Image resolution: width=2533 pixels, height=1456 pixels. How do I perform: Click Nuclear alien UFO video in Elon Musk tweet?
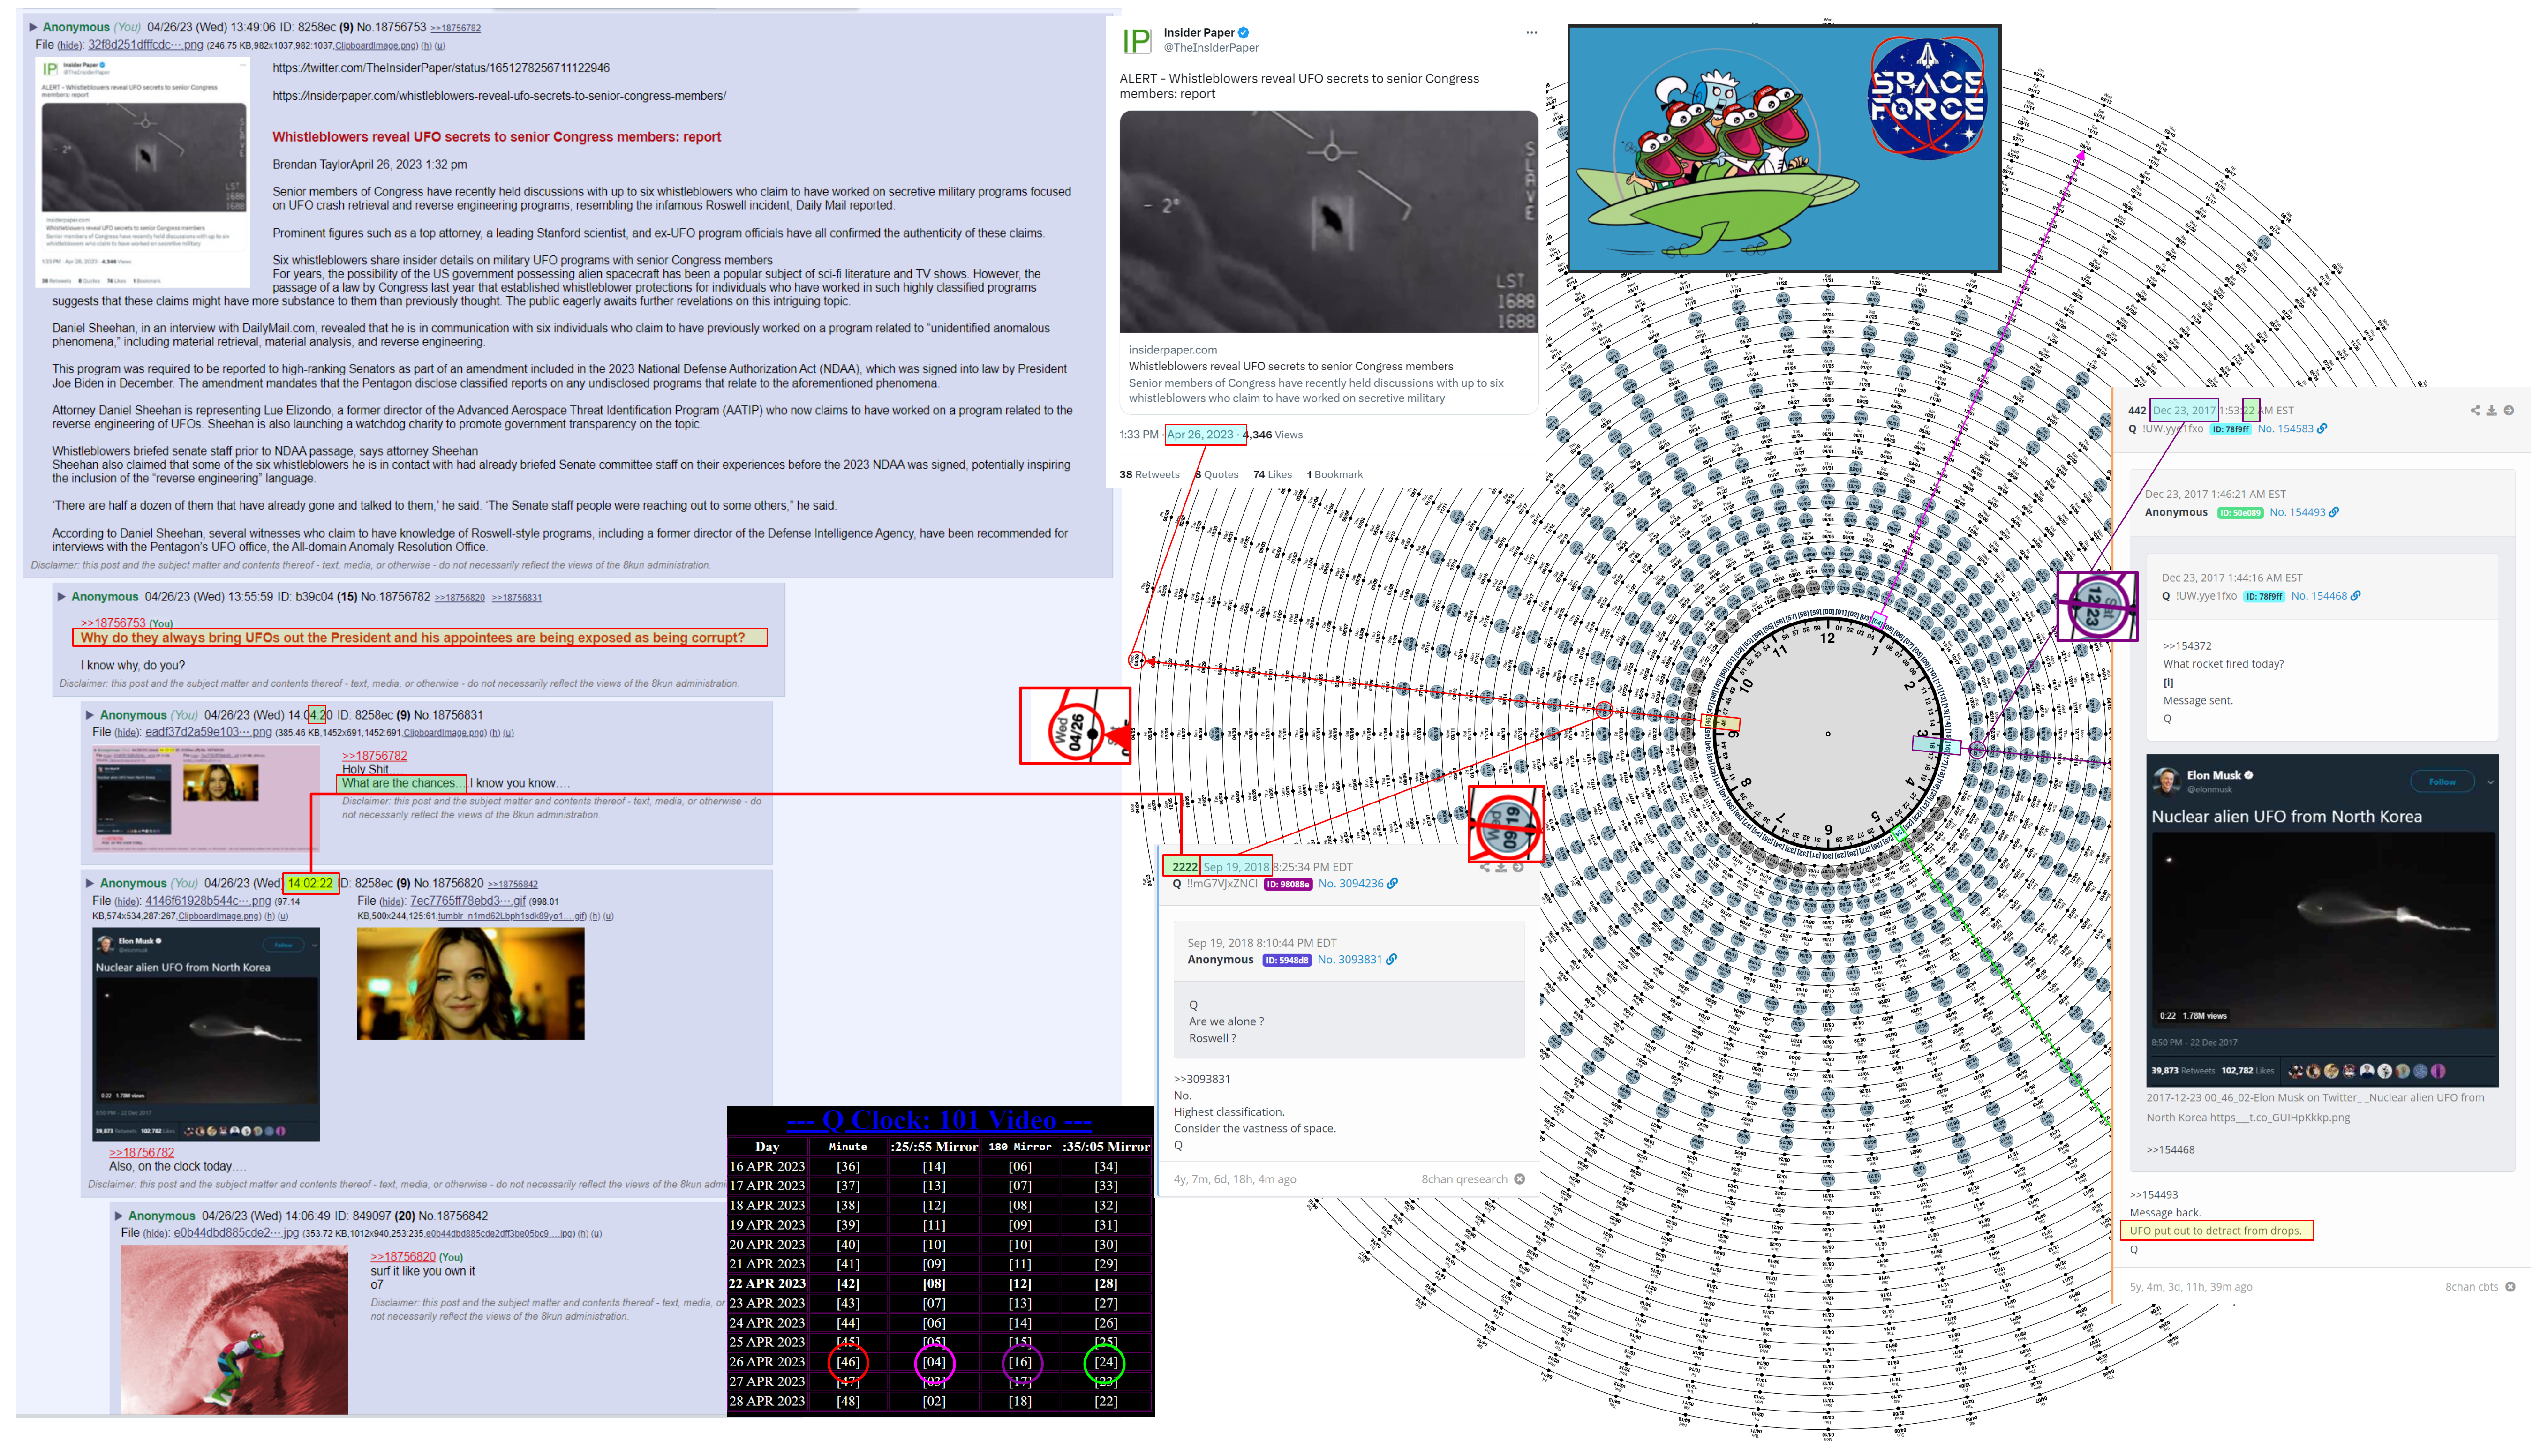[x=2322, y=930]
